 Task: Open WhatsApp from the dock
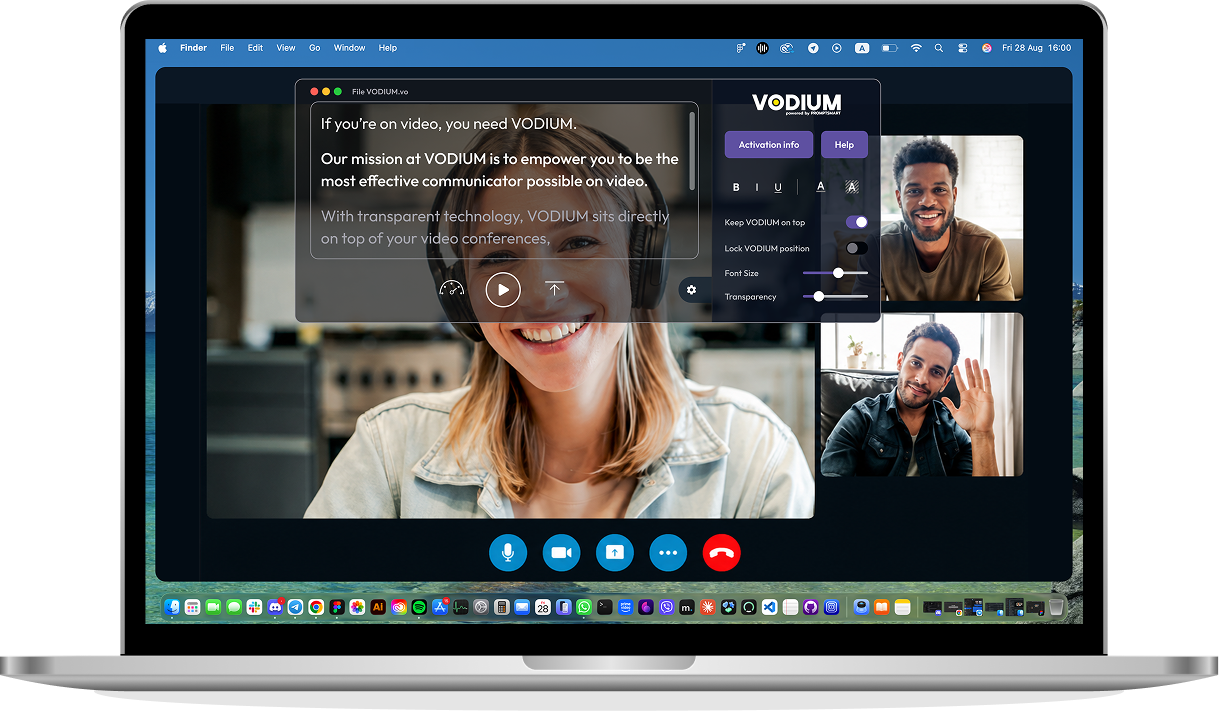tap(584, 607)
